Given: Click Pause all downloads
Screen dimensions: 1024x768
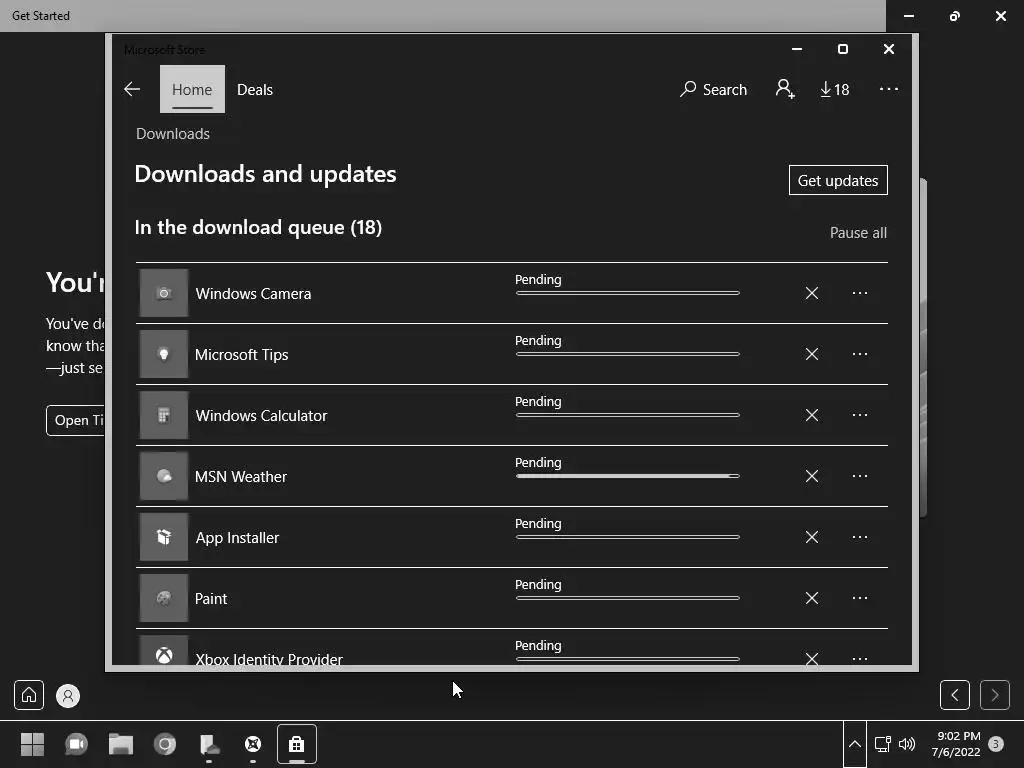Looking at the screenshot, I should [858, 232].
